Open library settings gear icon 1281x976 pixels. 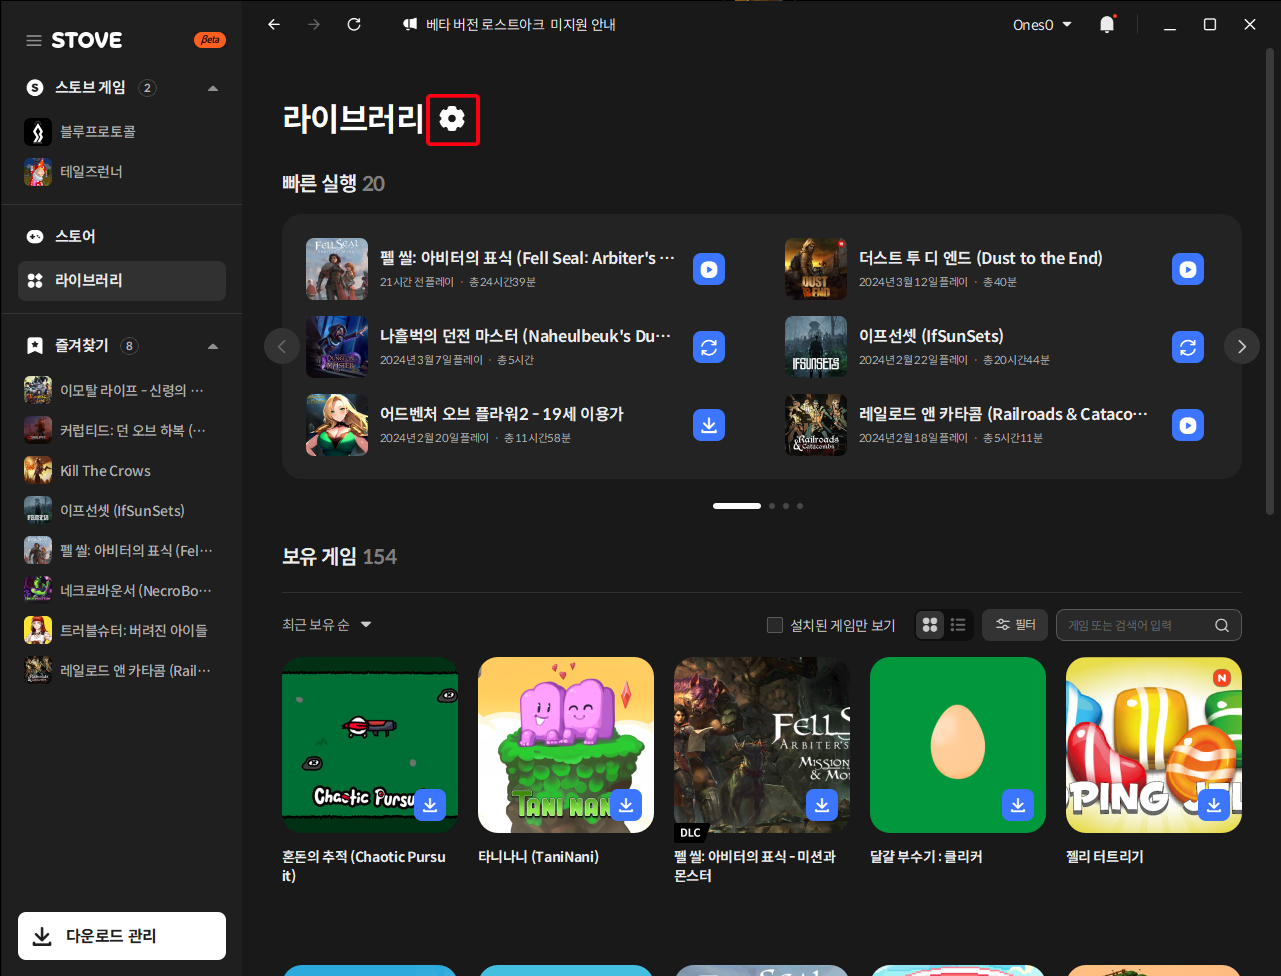tap(452, 119)
